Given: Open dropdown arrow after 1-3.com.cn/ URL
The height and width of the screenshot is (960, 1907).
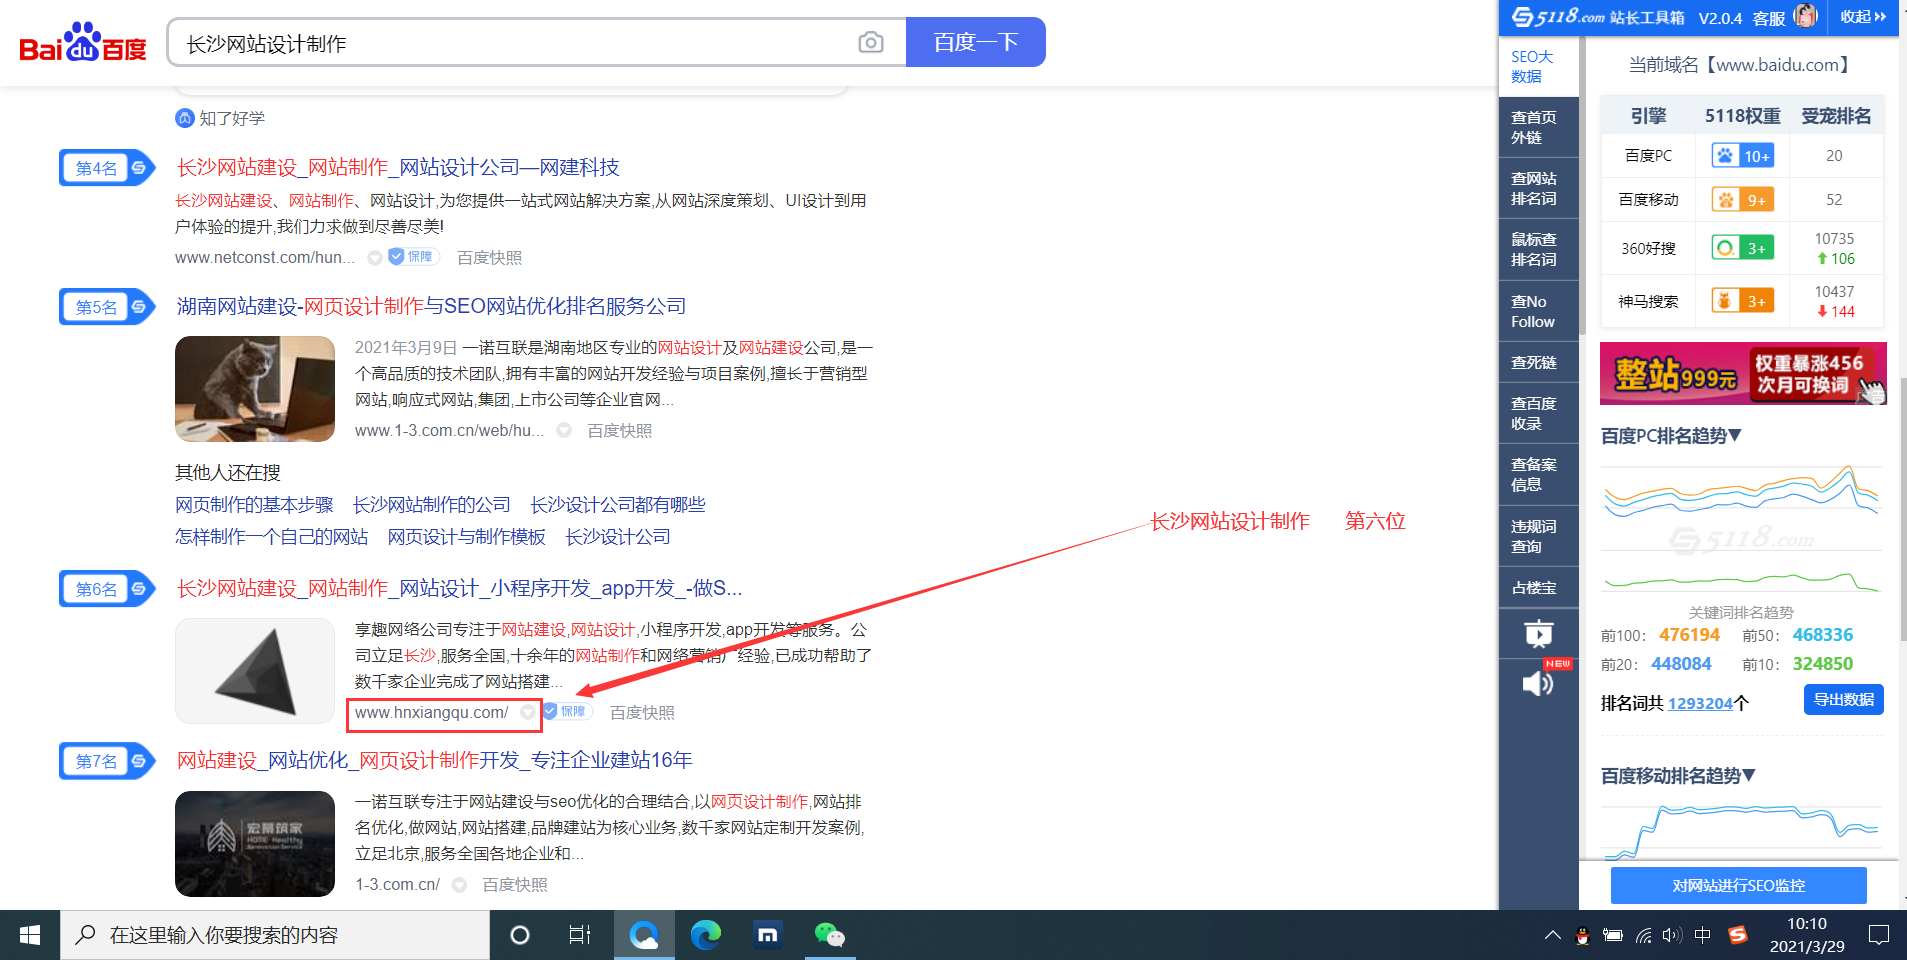Looking at the screenshot, I should pos(459,885).
